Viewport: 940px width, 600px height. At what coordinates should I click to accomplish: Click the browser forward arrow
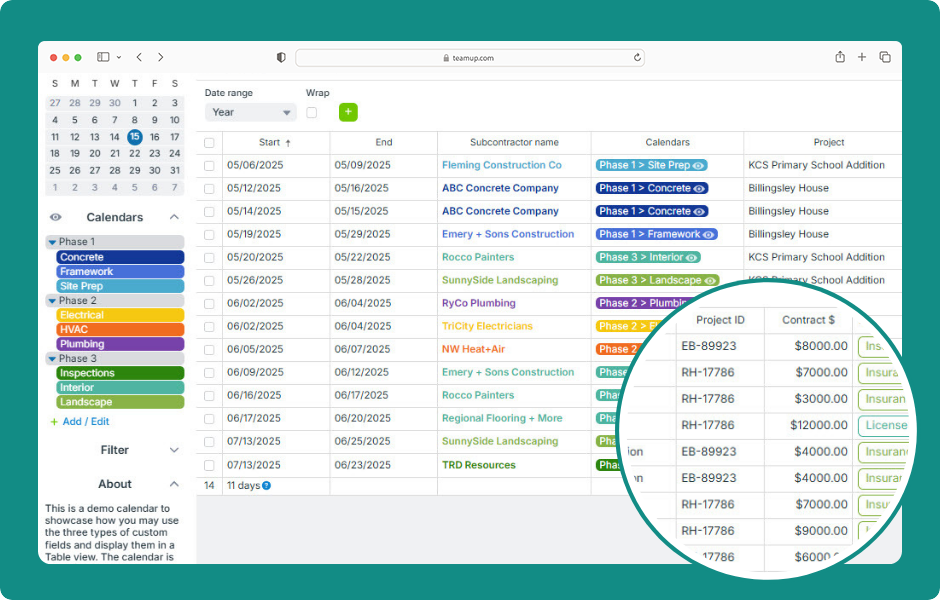[161, 58]
